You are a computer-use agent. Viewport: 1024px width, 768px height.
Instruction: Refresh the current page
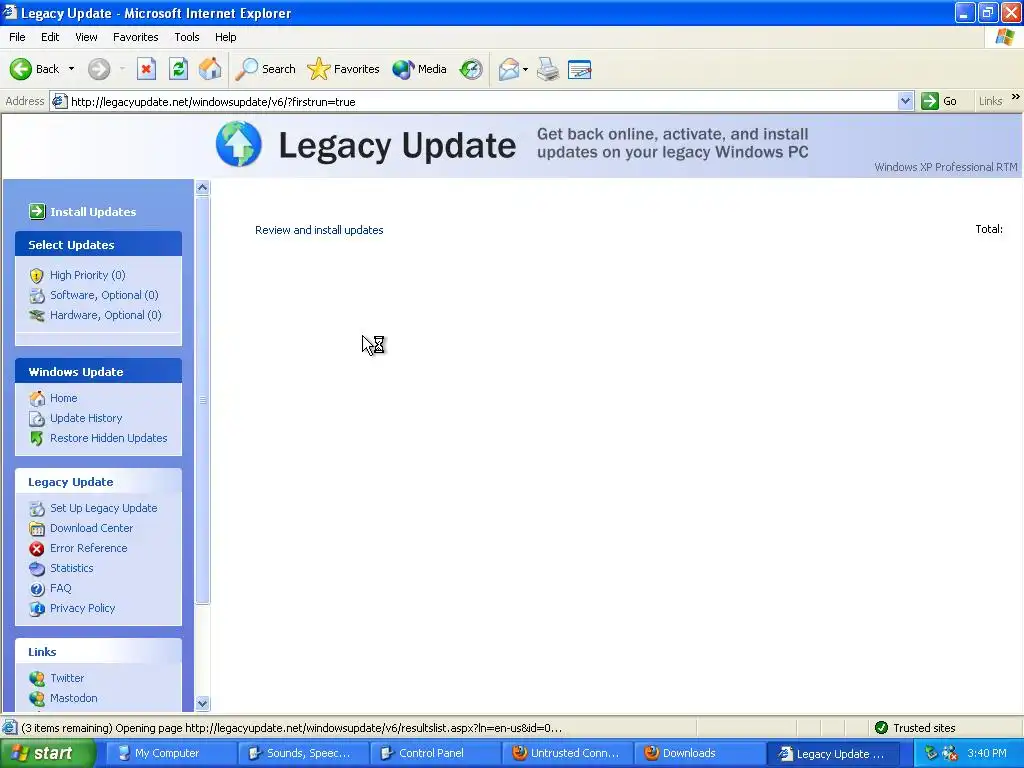pos(178,69)
